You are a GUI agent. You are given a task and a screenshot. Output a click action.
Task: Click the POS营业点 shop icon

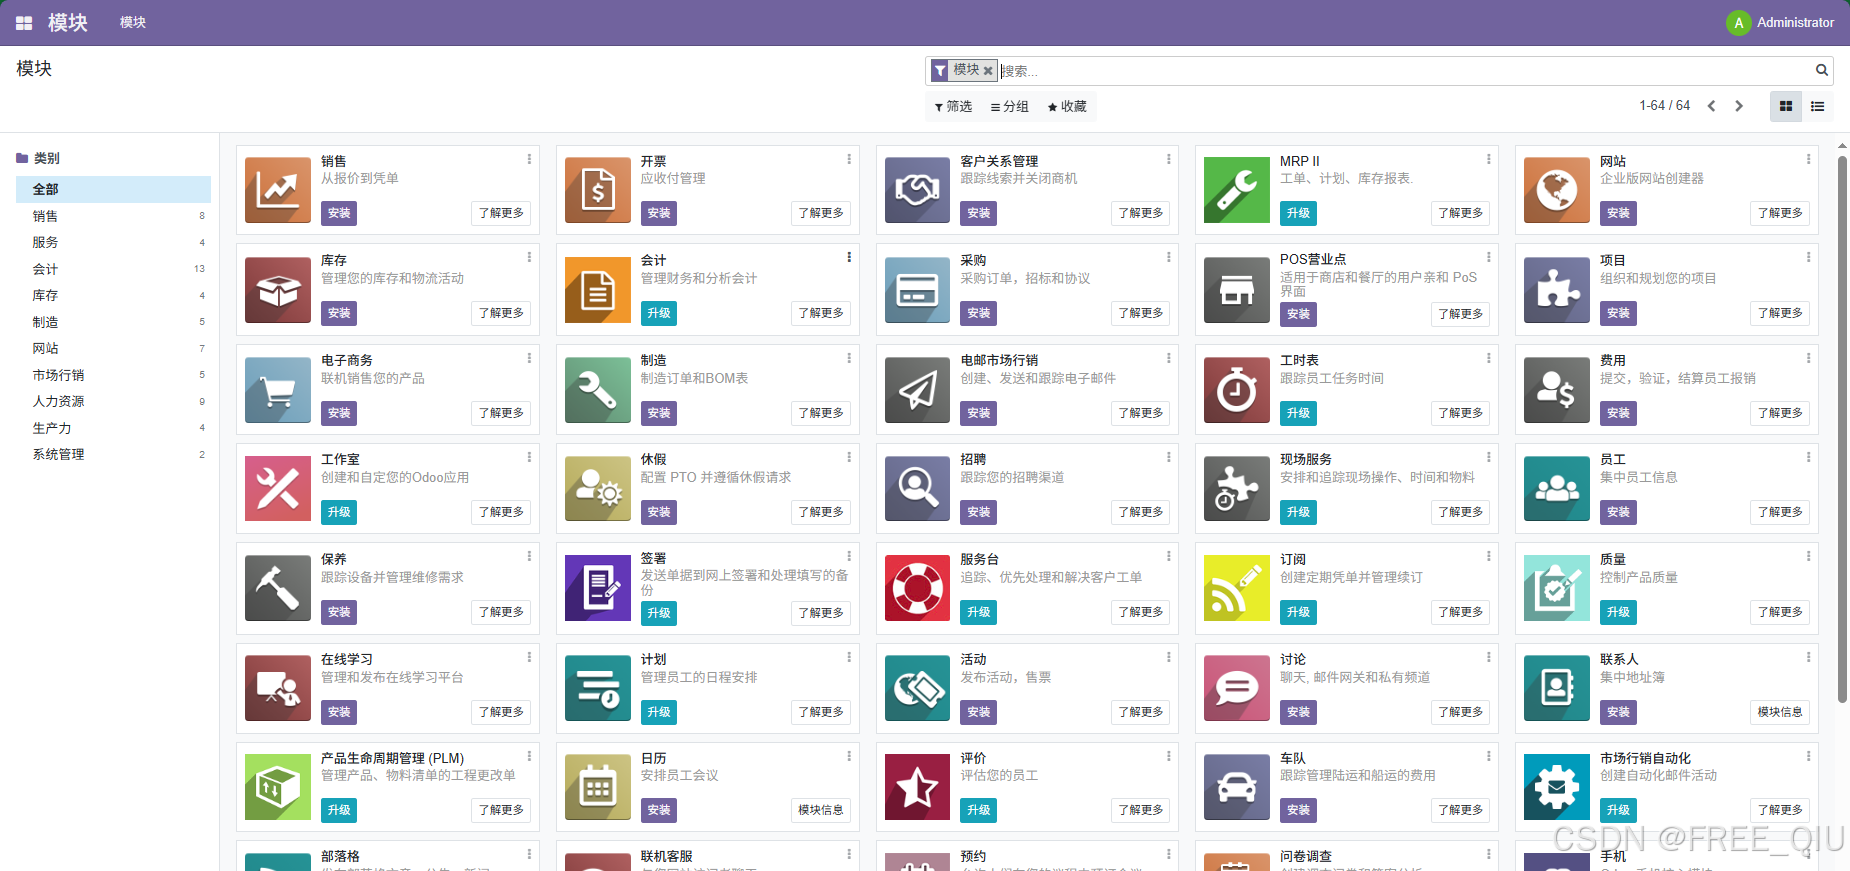pyautogui.click(x=1237, y=290)
